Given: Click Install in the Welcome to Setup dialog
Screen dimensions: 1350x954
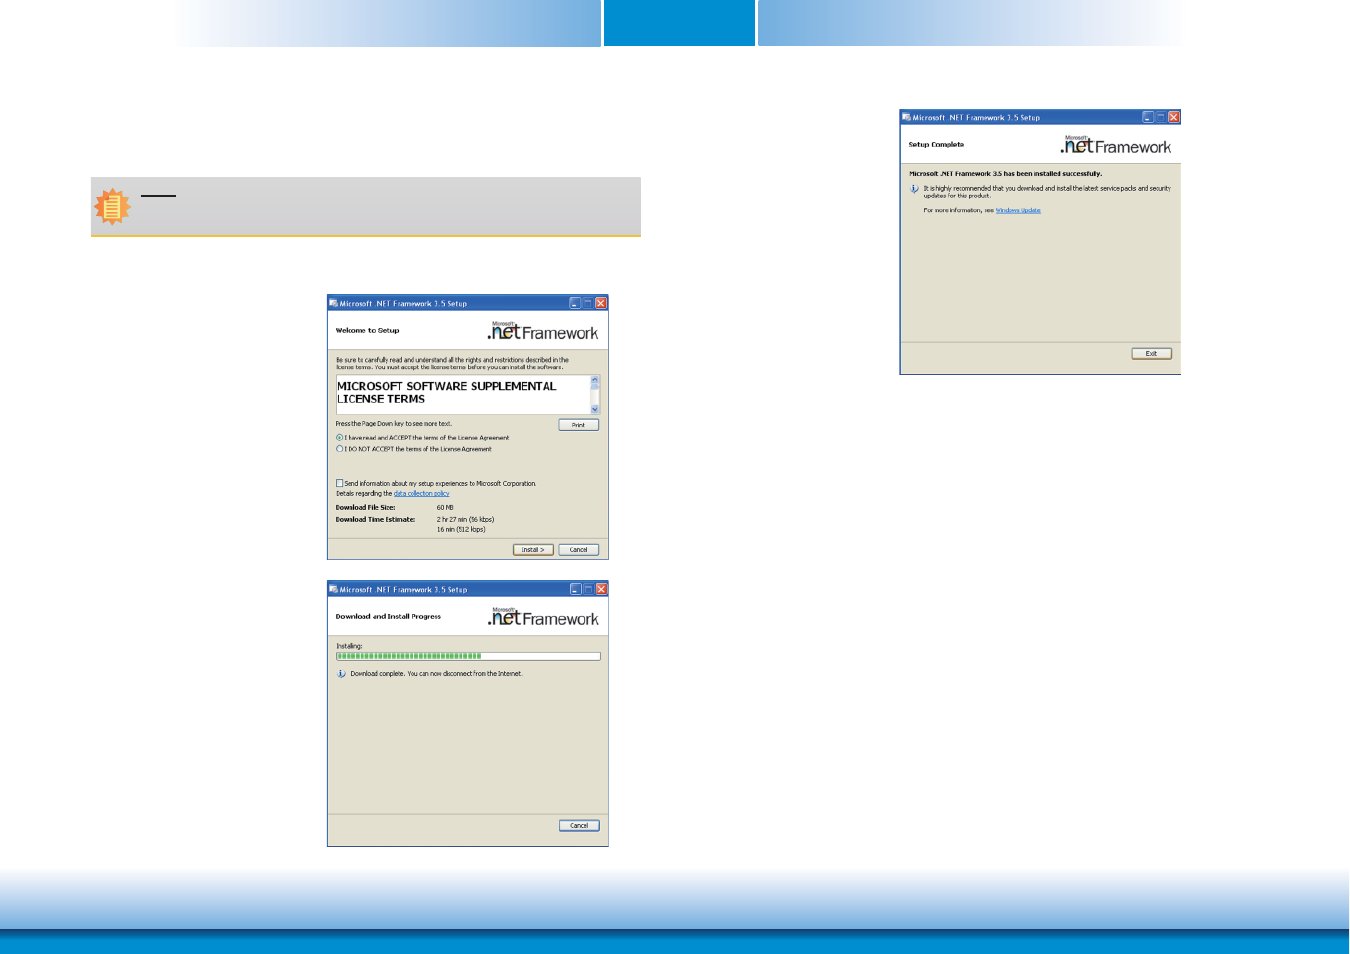Looking at the screenshot, I should [533, 550].
